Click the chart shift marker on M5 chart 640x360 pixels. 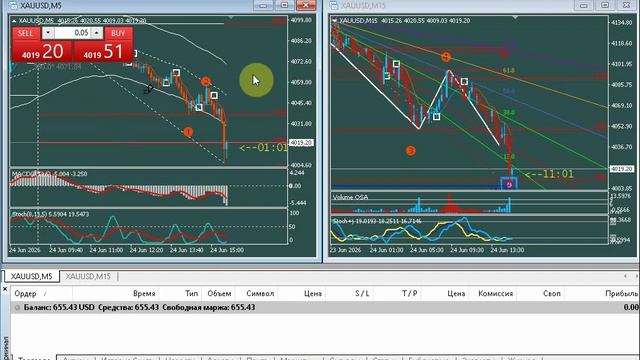point(231,18)
